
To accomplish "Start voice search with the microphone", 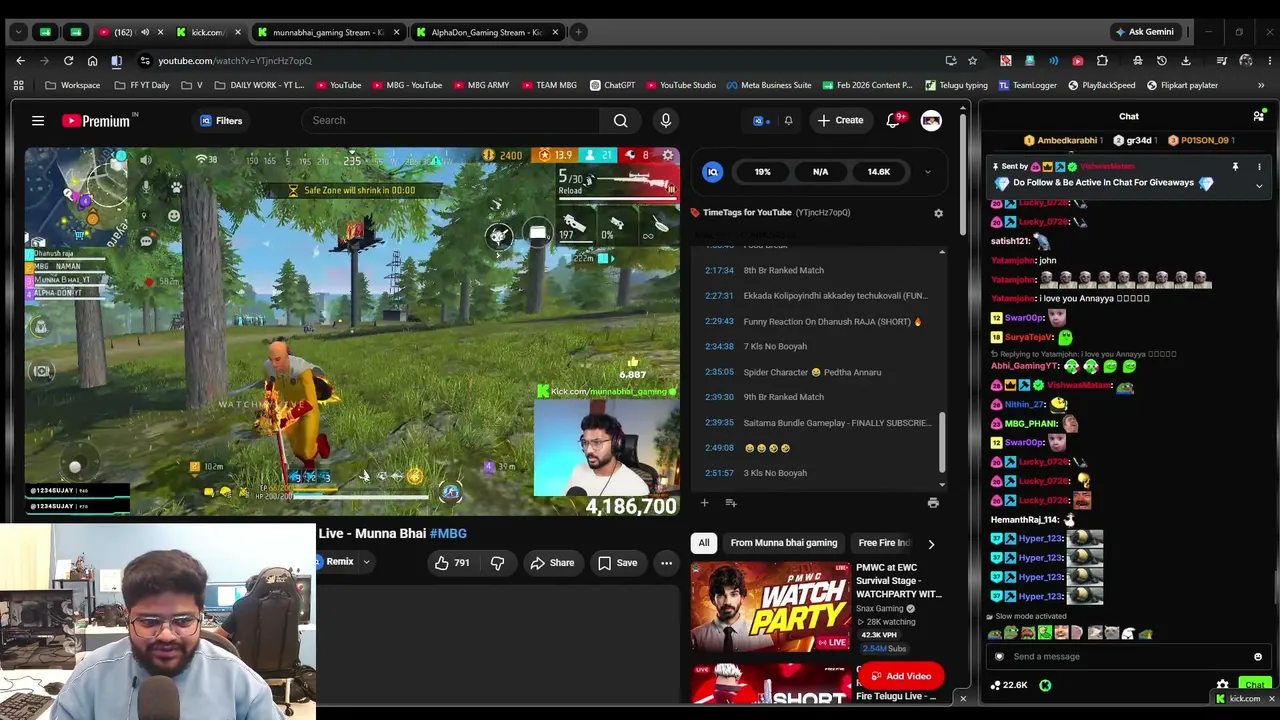I will coord(666,121).
